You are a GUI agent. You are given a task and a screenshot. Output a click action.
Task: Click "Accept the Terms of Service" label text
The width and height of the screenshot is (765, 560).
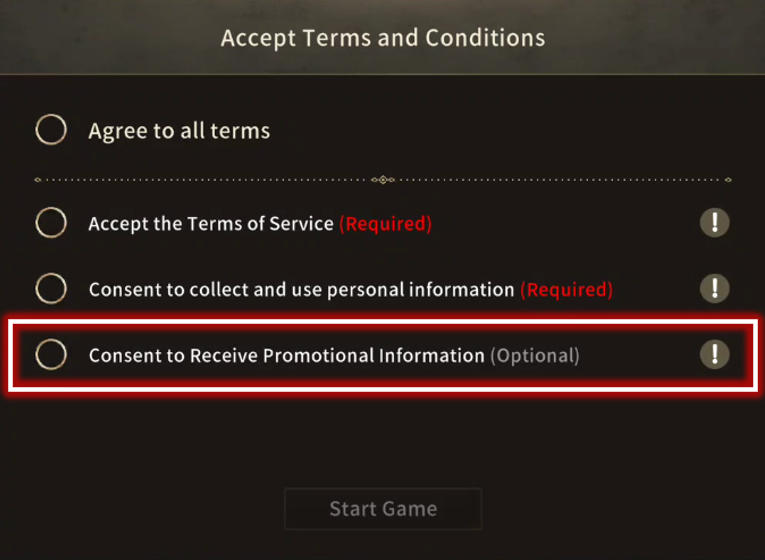[211, 223]
